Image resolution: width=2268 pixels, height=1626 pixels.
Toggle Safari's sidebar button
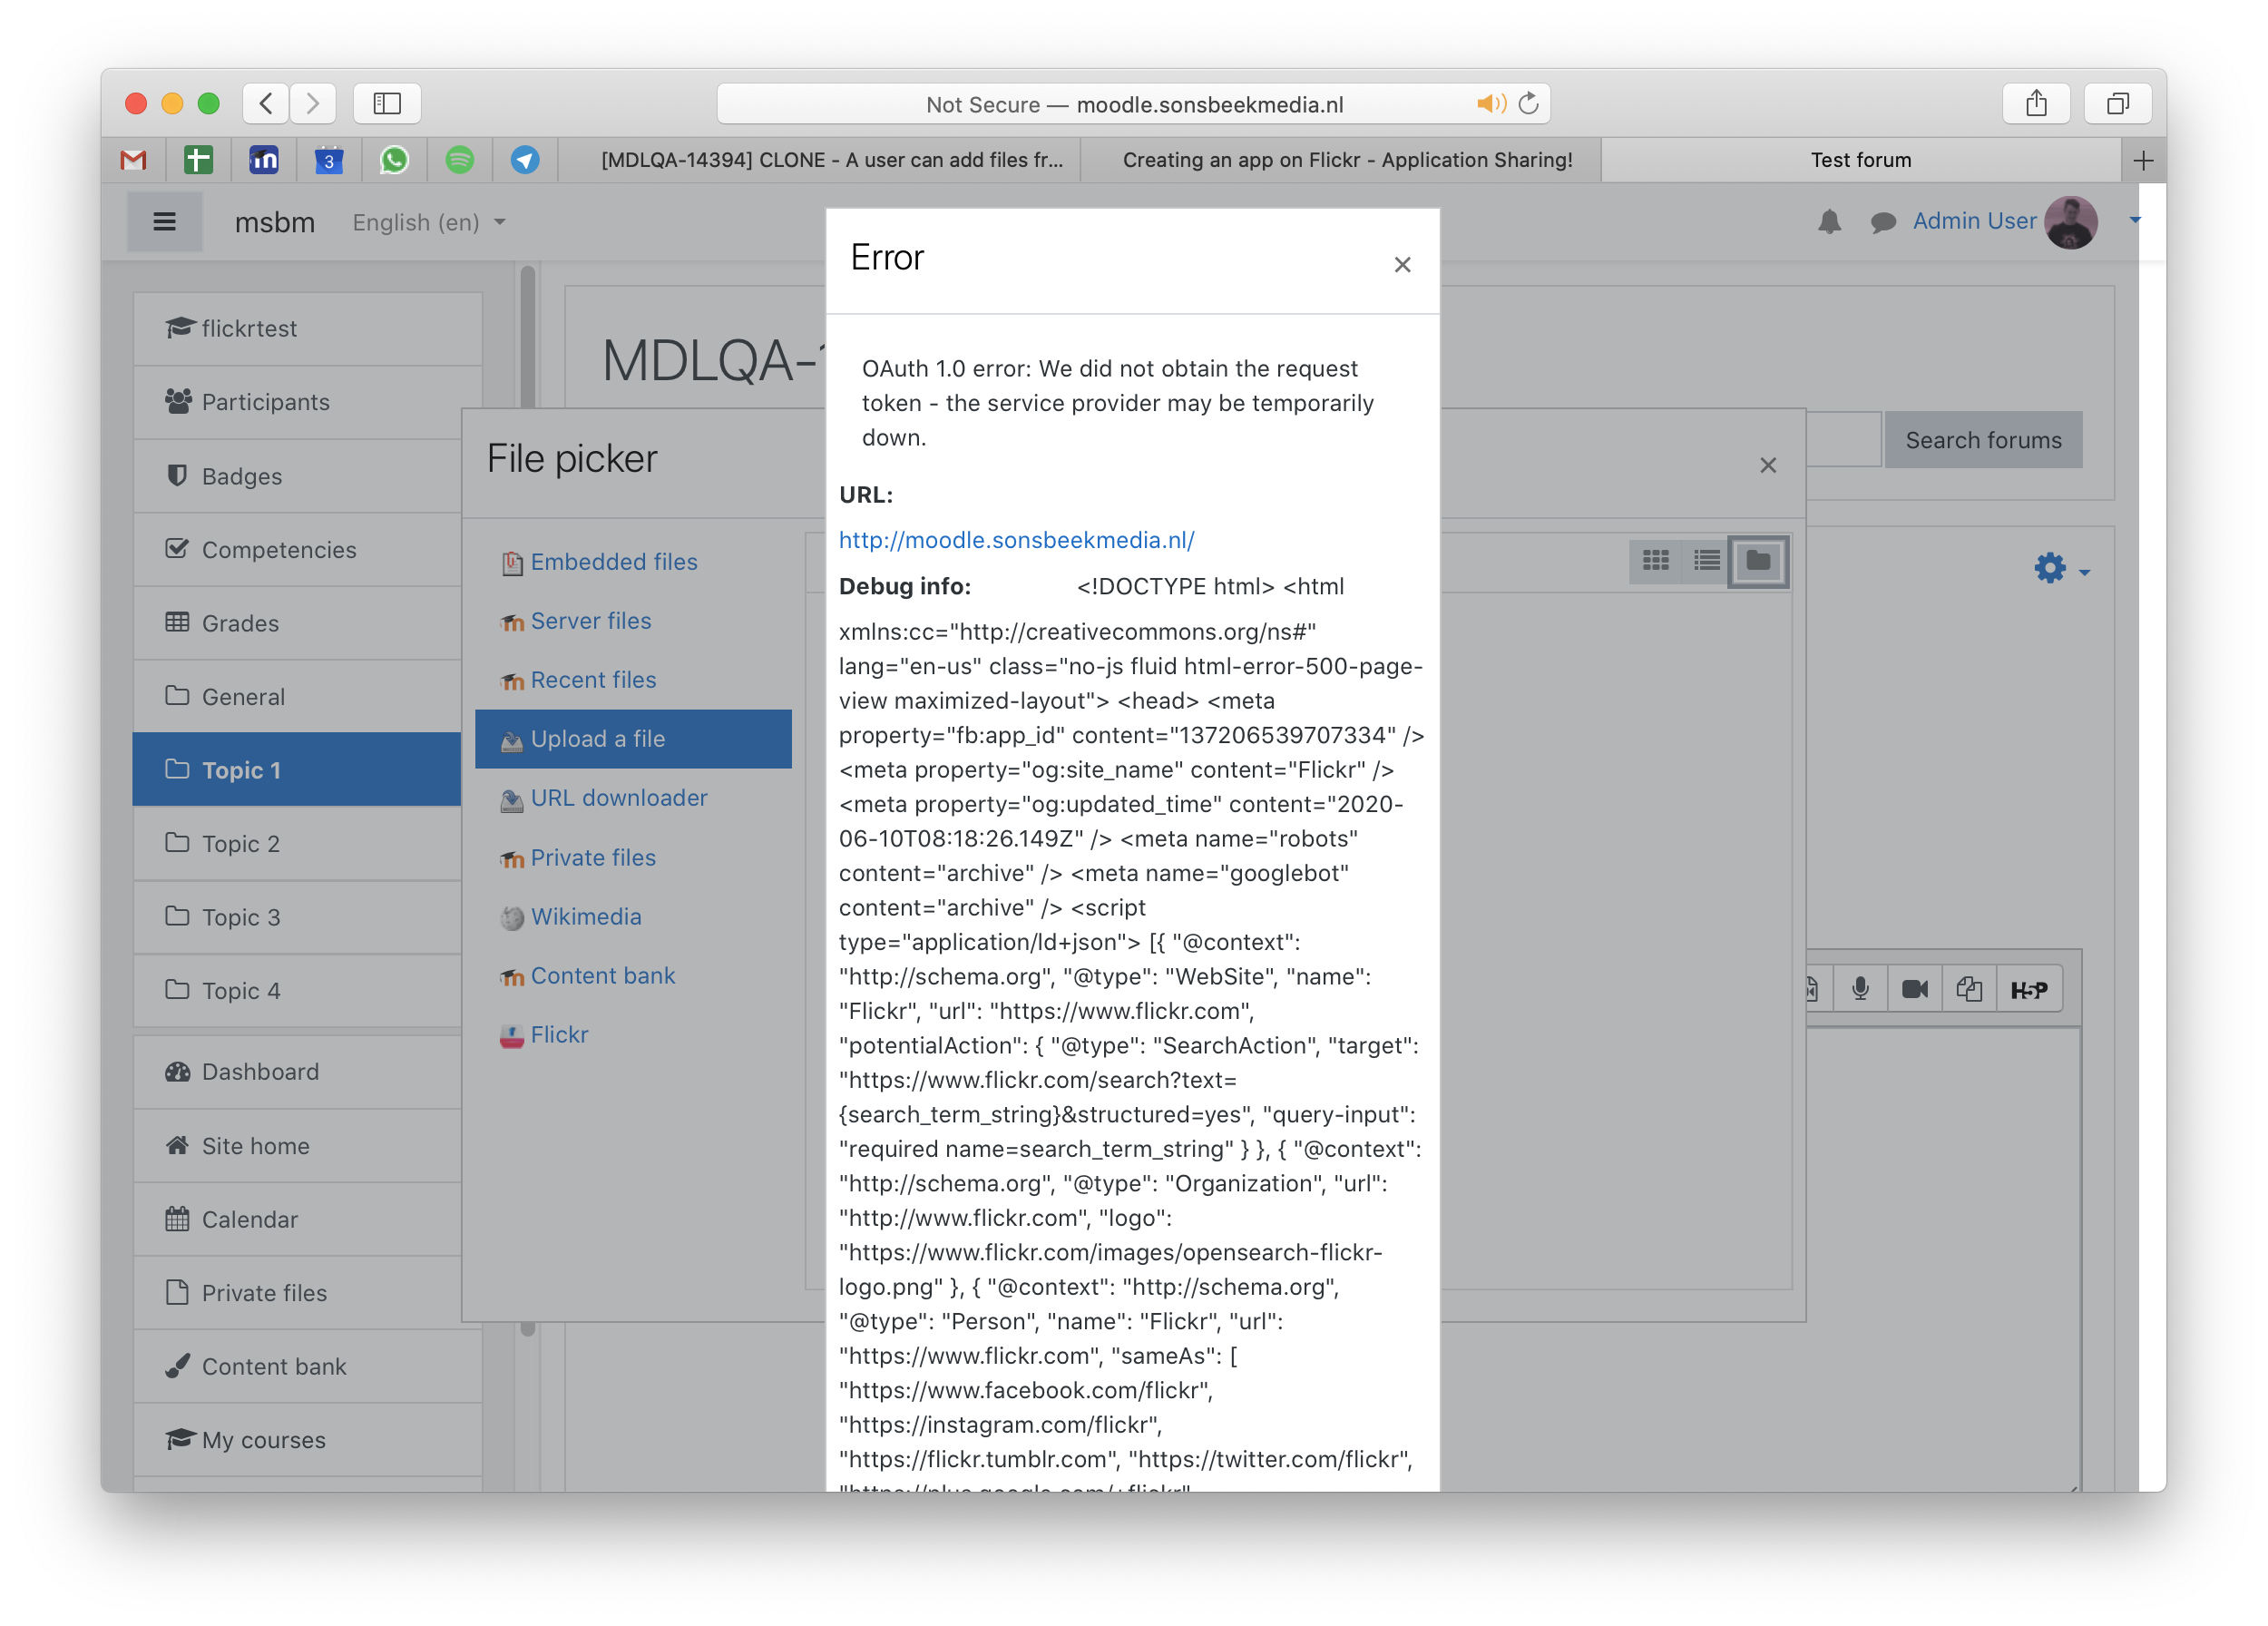tap(387, 103)
